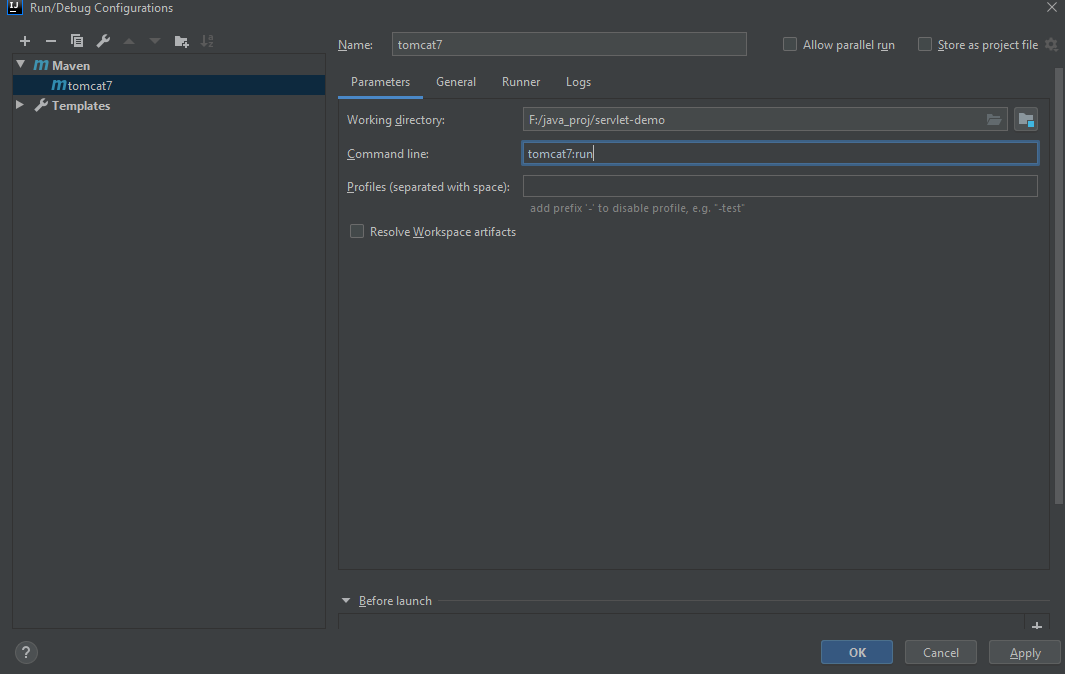Close the Run/Debug Configurations dialog
This screenshot has width=1065, height=674.
point(1051,7)
